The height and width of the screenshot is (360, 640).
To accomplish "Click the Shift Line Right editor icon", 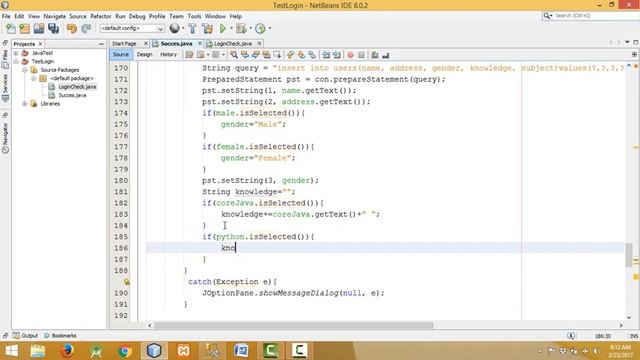I will 337,55.
